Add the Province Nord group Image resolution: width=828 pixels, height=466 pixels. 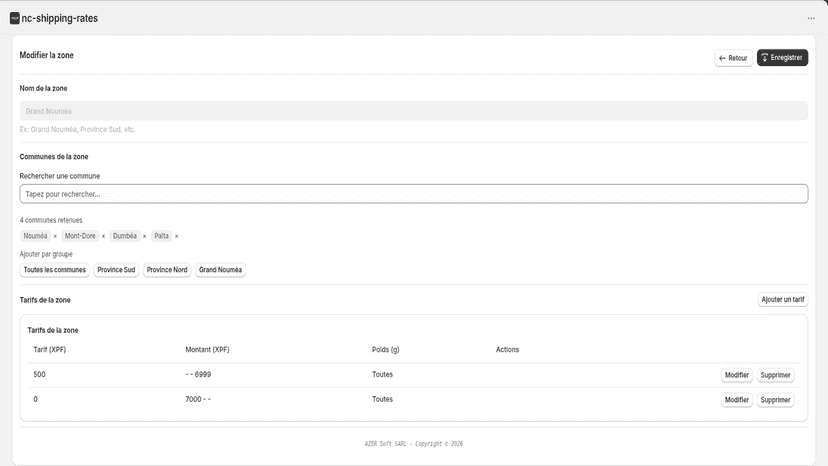pyautogui.click(x=167, y=270)
